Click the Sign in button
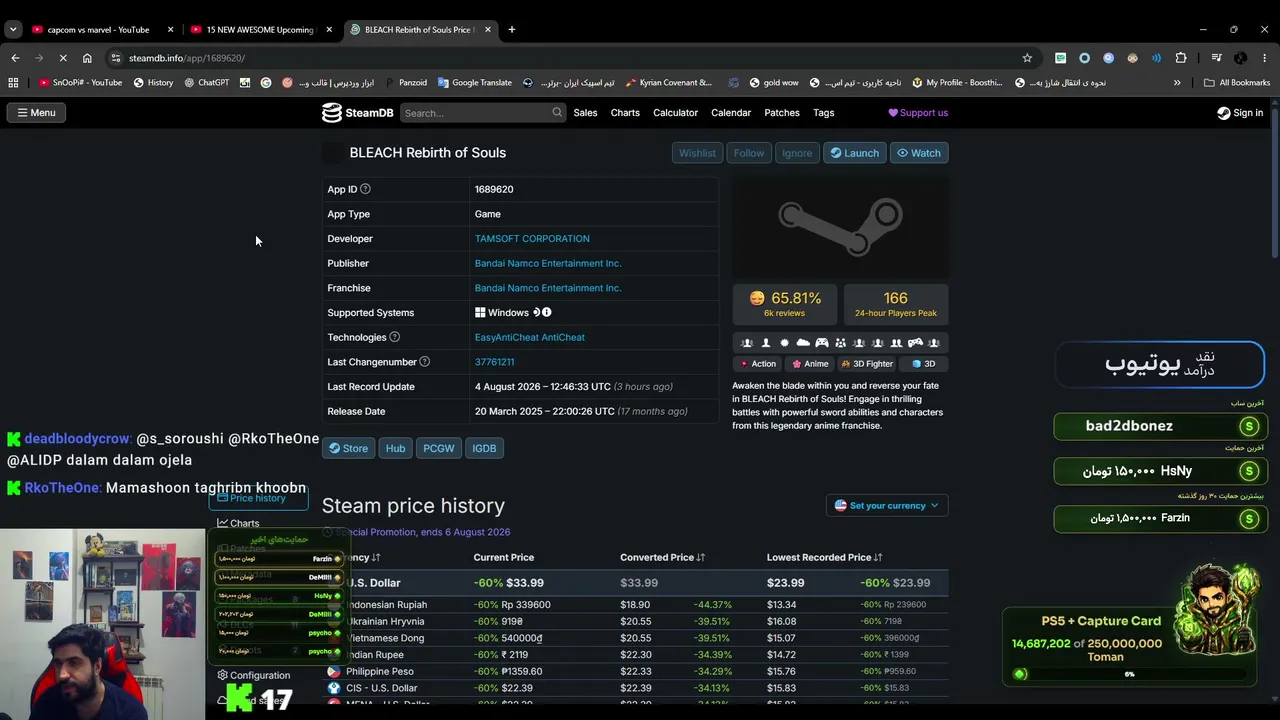Screen dimensions: 1280x720 [1240, 113]
